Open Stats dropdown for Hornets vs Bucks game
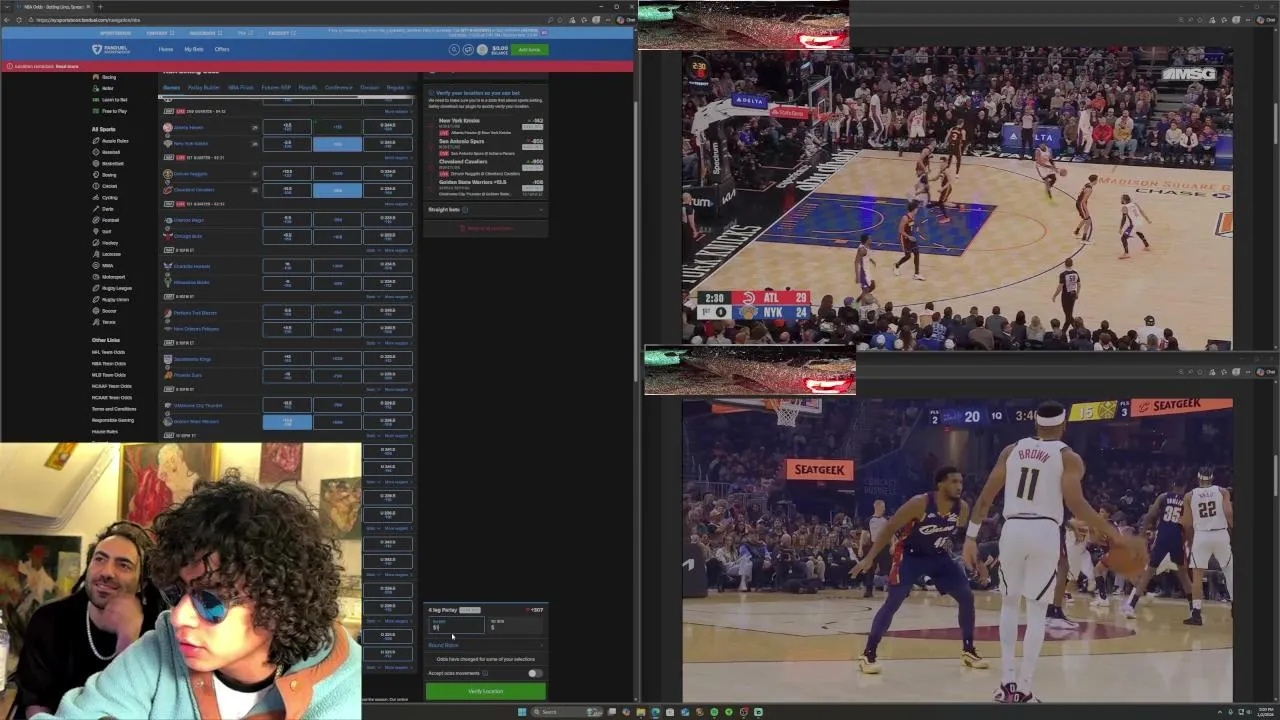 (x=372, y=296)
